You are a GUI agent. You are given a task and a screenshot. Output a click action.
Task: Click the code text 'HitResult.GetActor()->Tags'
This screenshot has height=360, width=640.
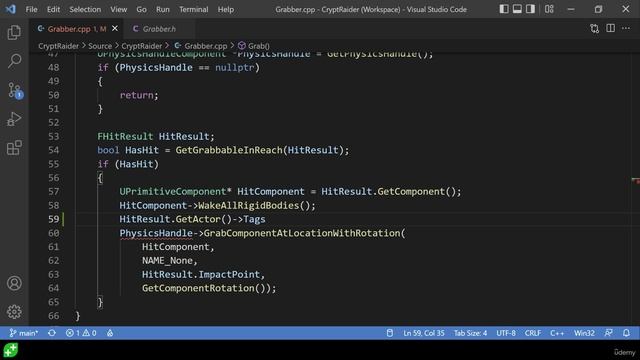tap(192, 219)
